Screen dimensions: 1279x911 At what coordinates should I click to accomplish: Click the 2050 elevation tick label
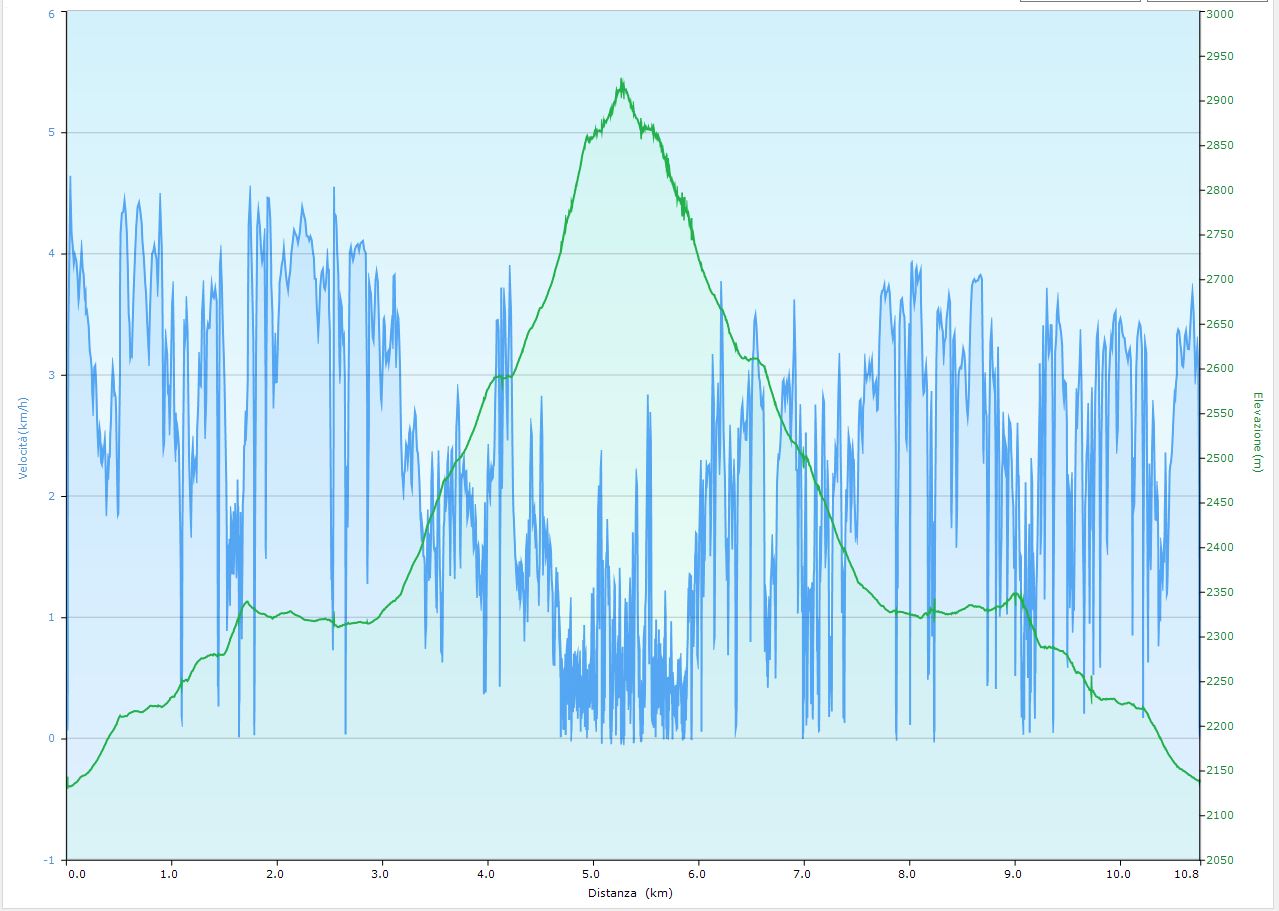click(1219, 860)
